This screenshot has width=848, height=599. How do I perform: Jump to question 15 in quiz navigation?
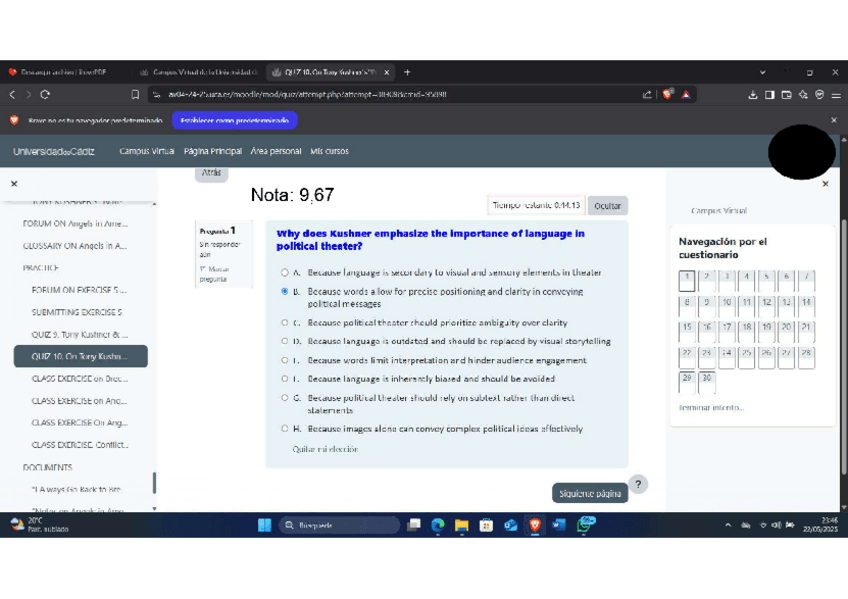(687, 327)
